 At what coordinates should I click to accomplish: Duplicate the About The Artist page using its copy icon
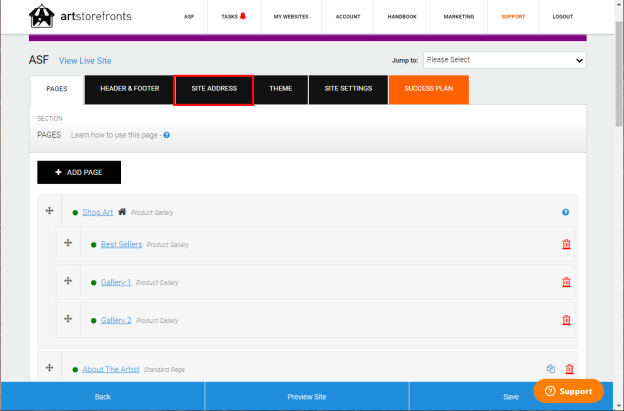point(551,368)
